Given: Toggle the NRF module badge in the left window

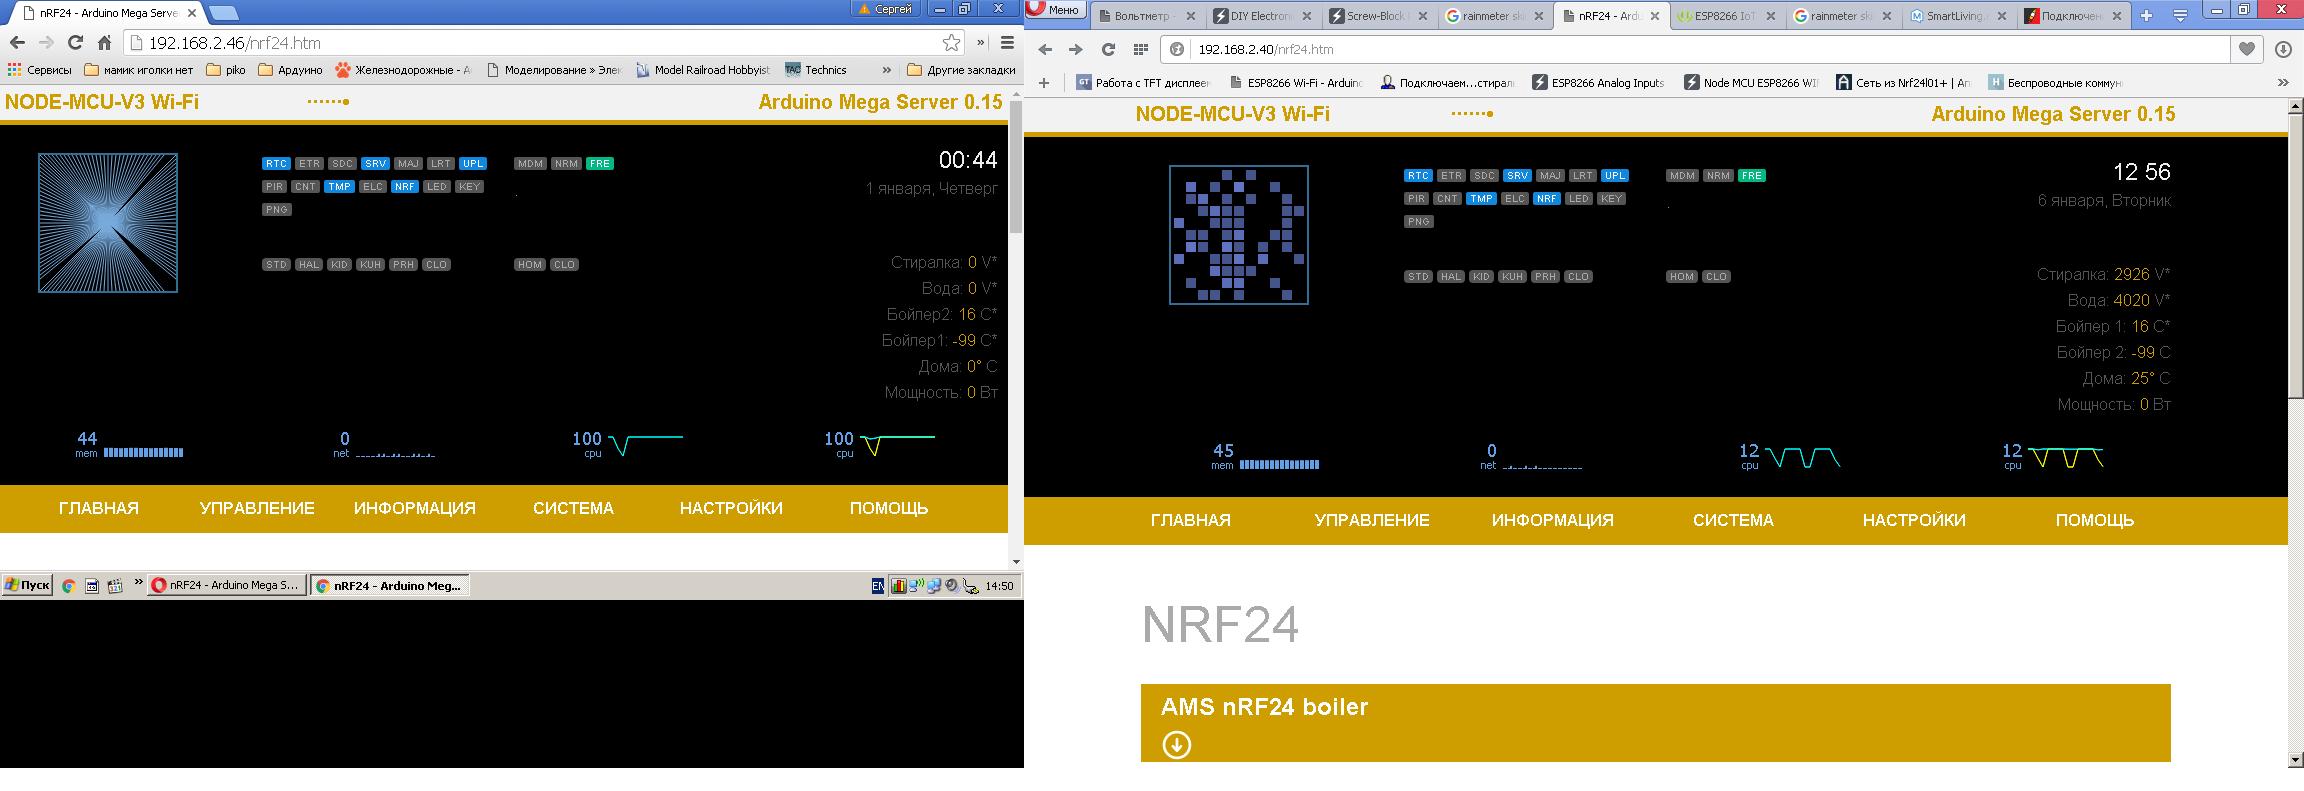Looking at the screenshot, I should click(x=405, y=187).
